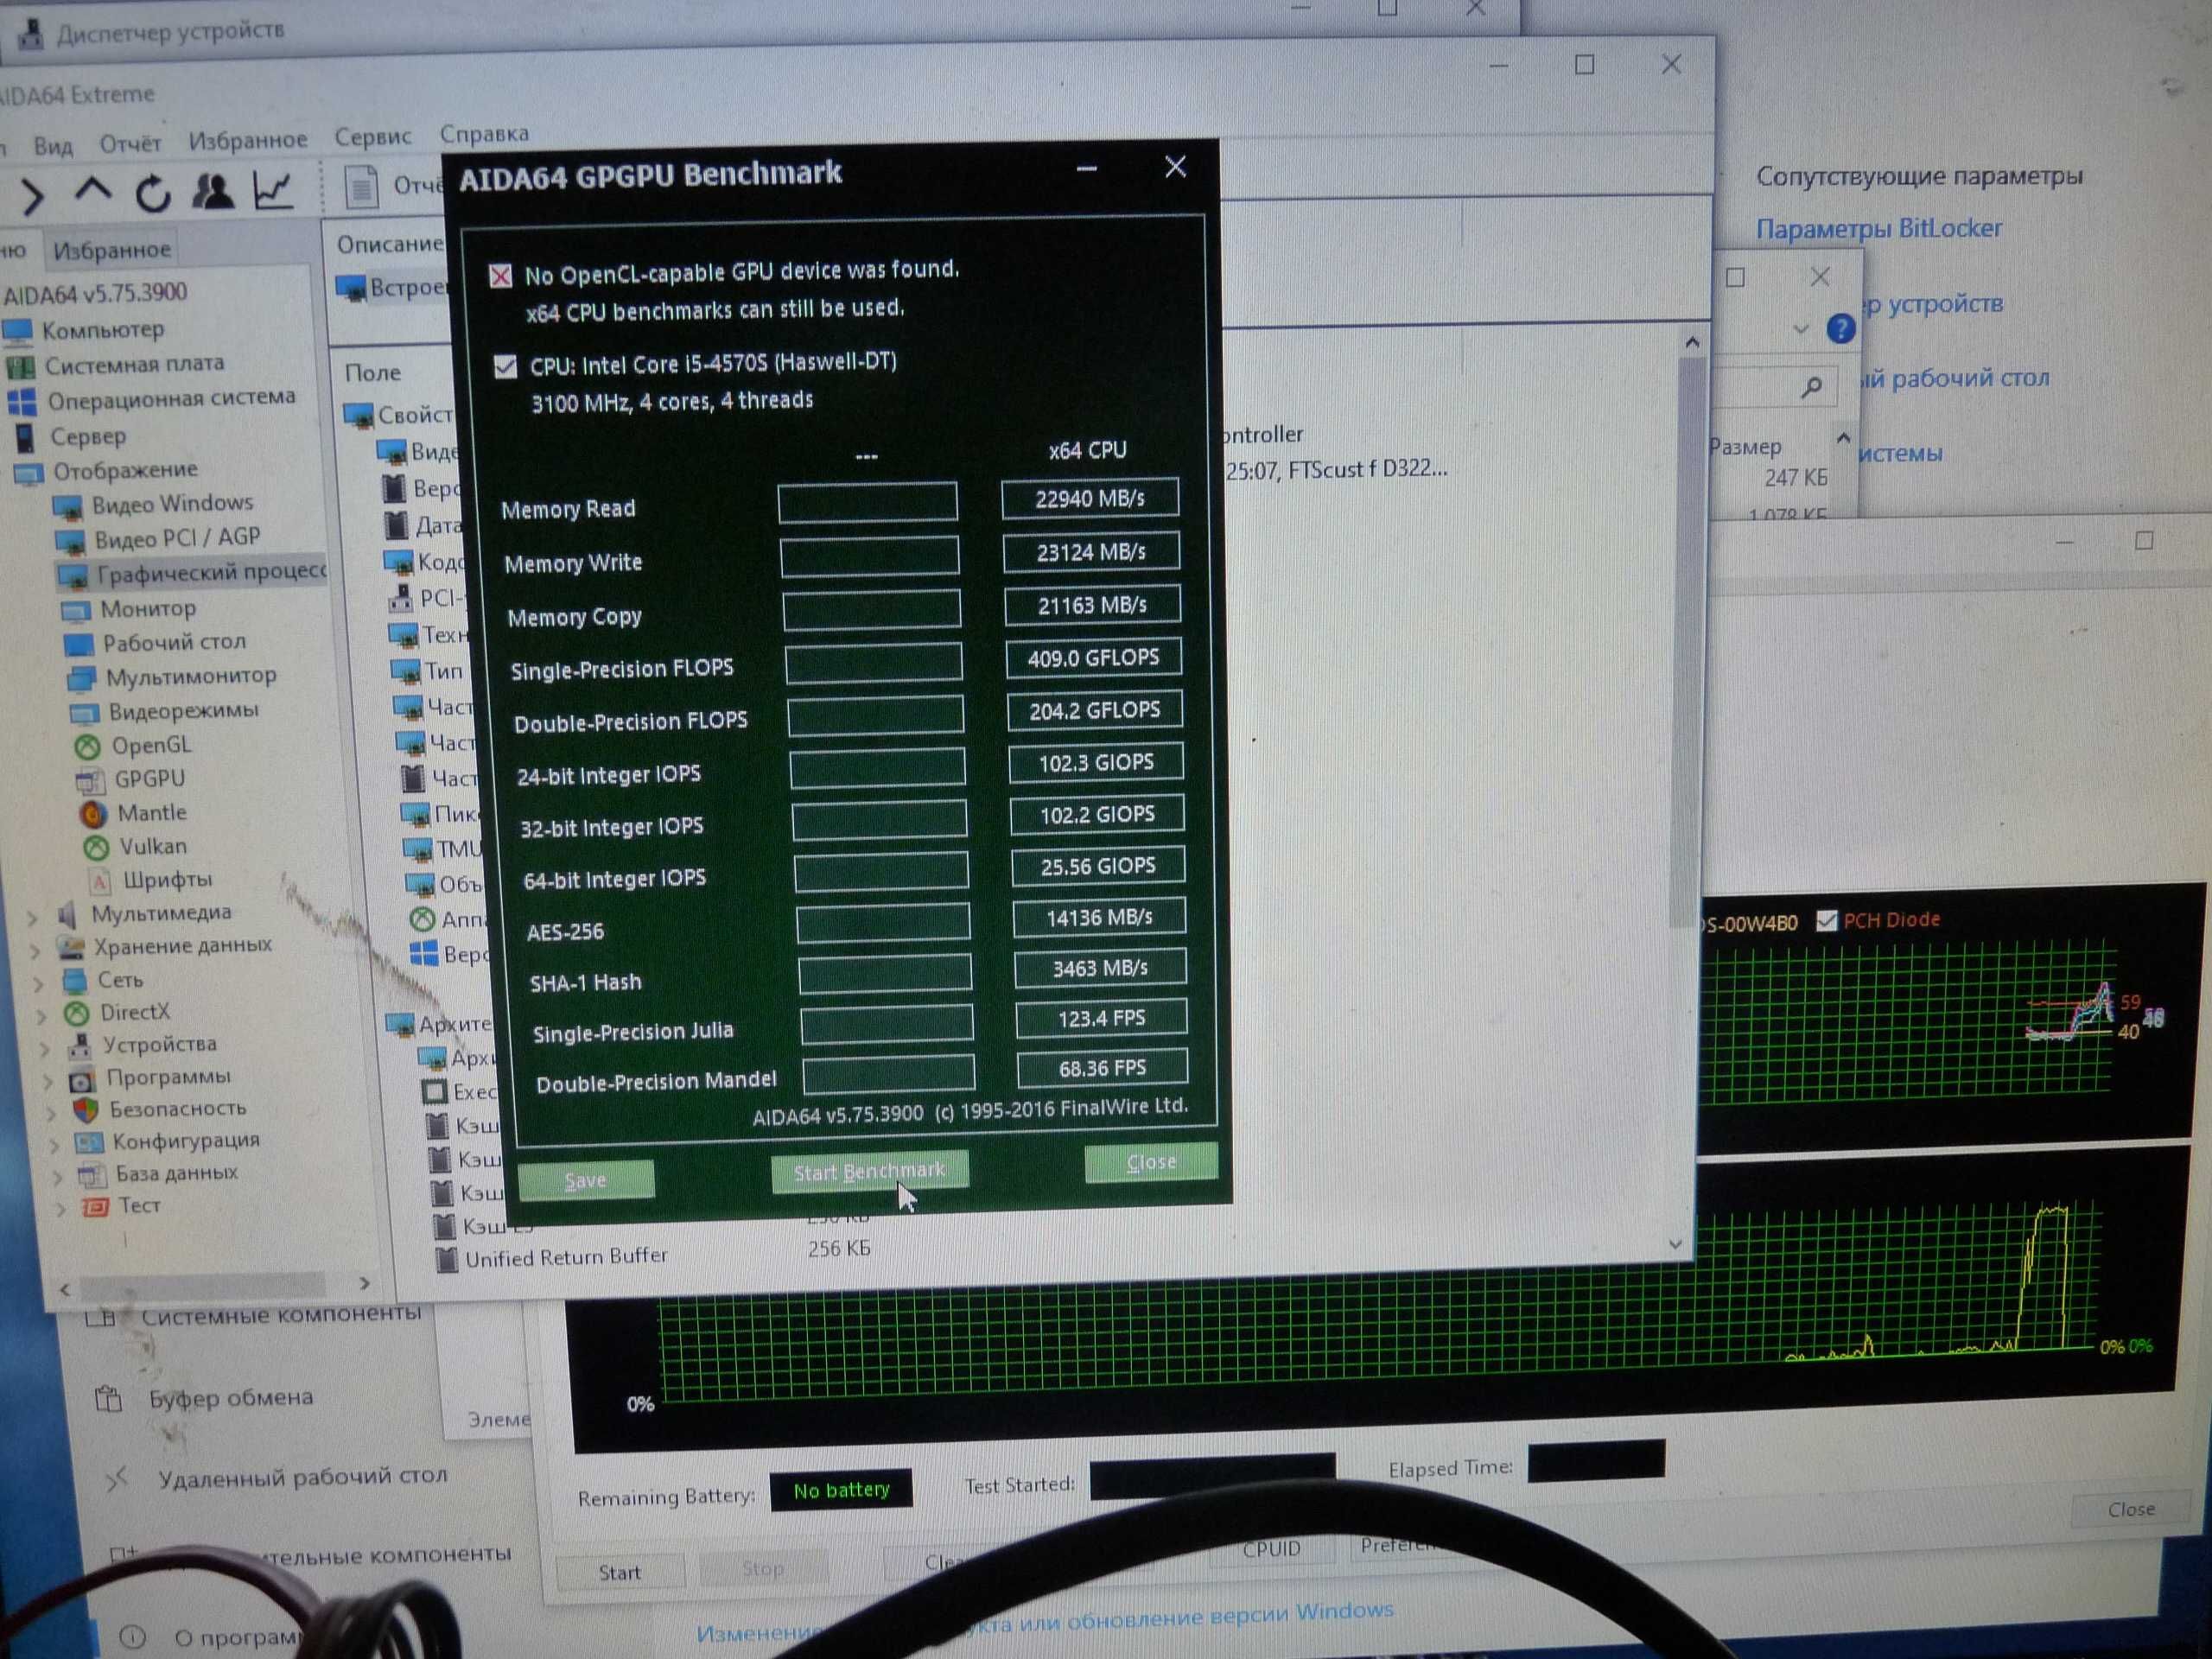Click the up arrow toolbar icon

(x=93, y=191)
